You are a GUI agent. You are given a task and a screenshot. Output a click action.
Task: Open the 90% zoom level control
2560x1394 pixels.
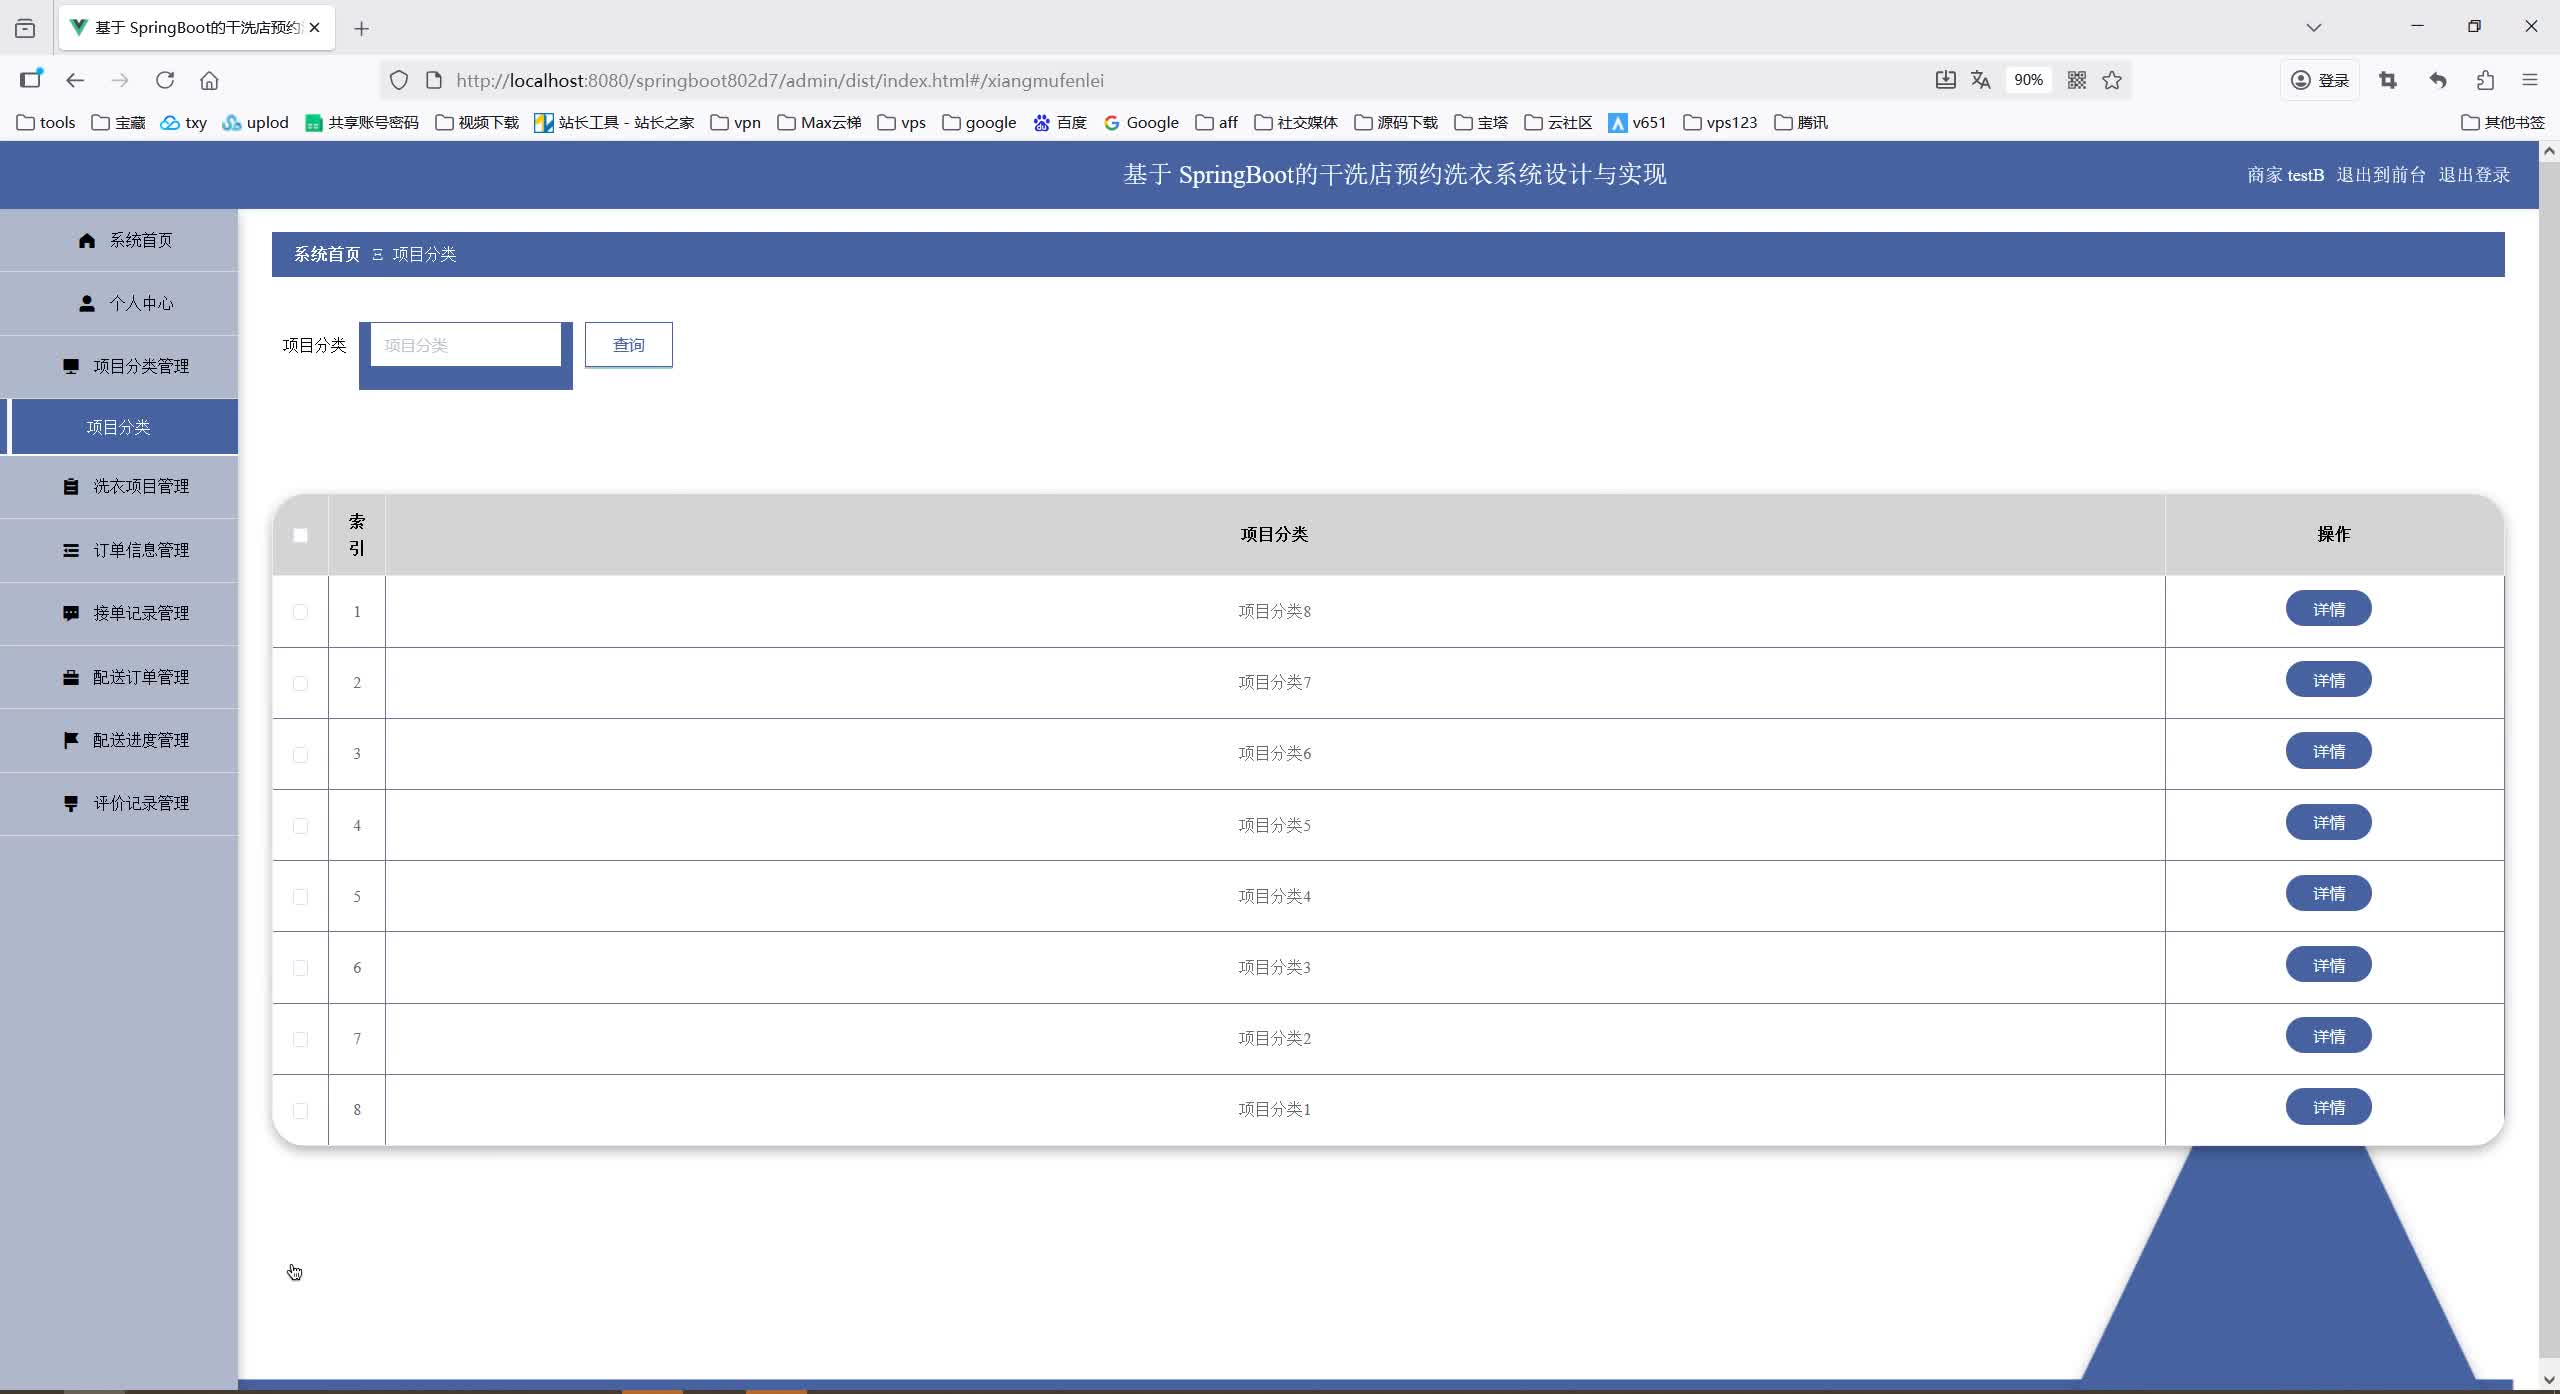click(x=2028, y=79)
